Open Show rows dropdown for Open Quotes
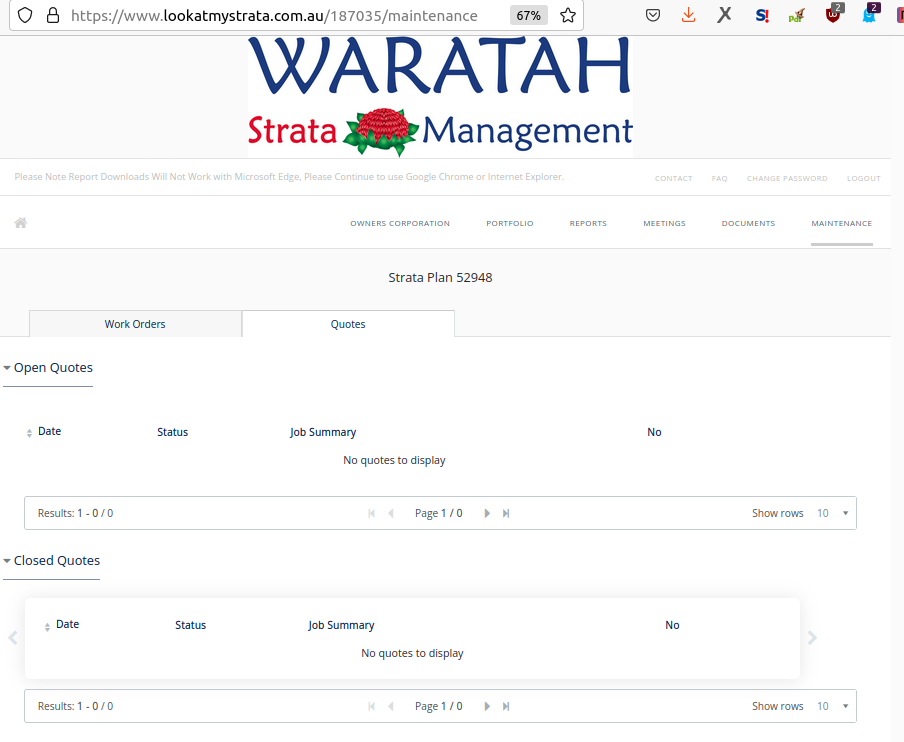 [x=832, y=513]
